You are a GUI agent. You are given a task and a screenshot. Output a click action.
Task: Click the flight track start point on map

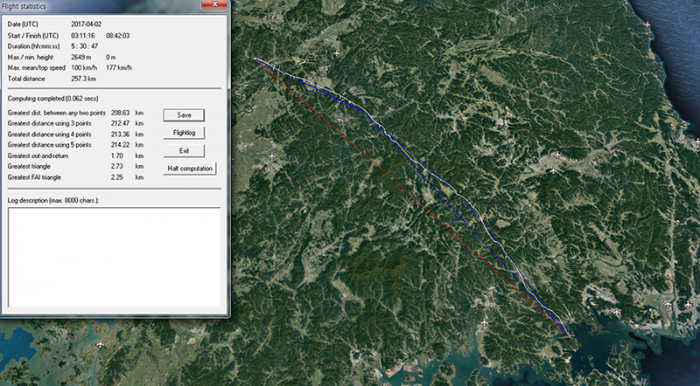click(x=255, y=59)
